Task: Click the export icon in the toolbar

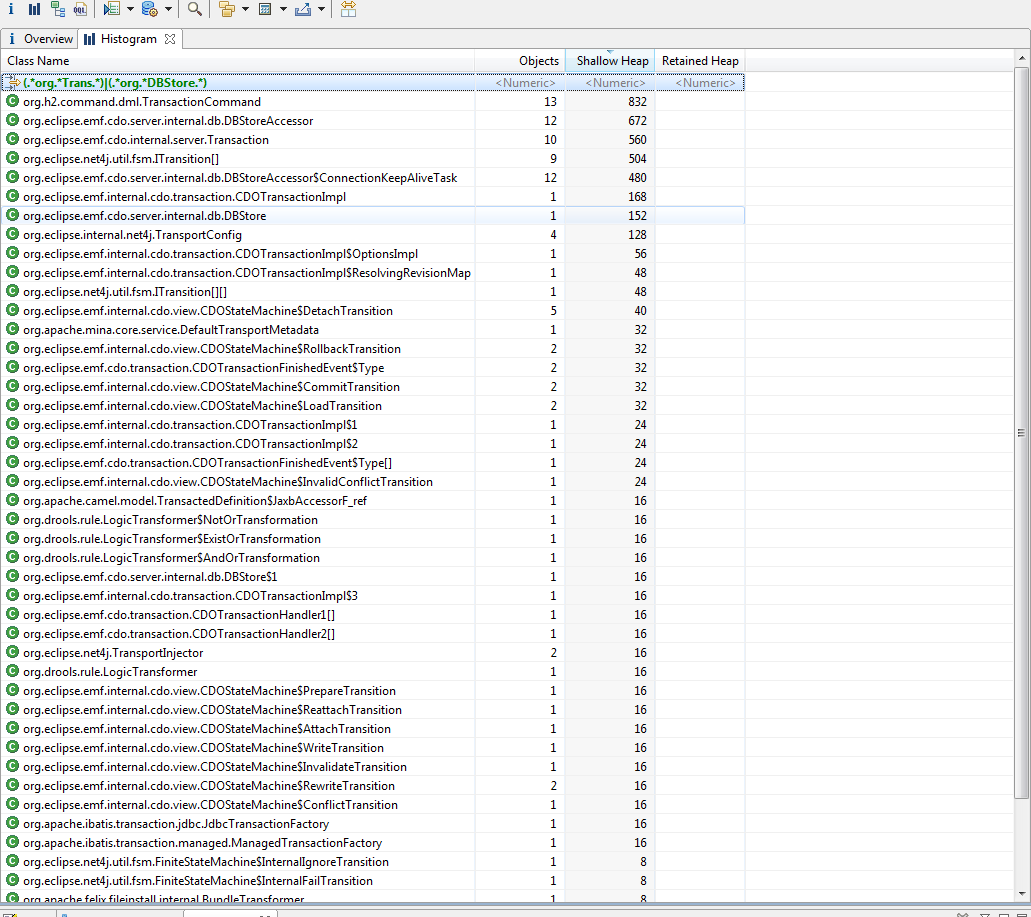Action: pyautogui.click(x=303, y=9)
